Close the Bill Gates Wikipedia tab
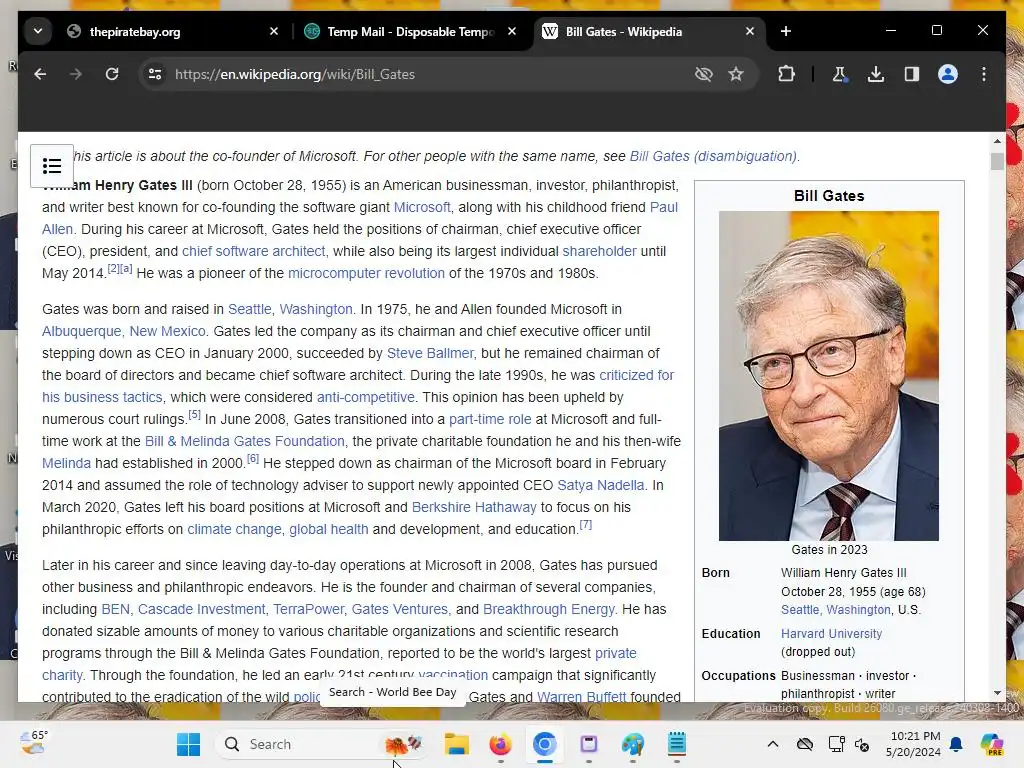Viewport: 1024px width, 768px height. tap(750, 31)
